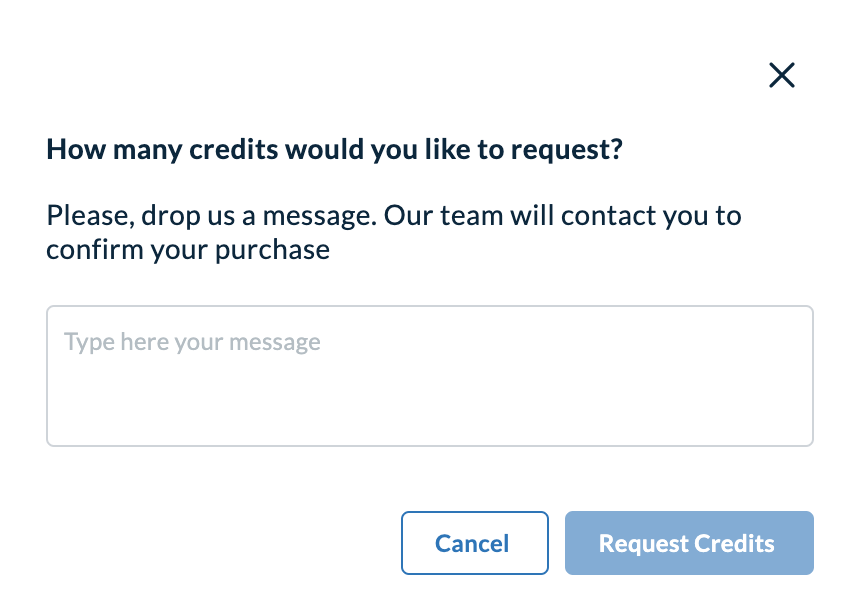Screen dimensions: 854x612
Task: Place cursor inside the empty message box
Action: pyautogui.click(x=429, y=390)
